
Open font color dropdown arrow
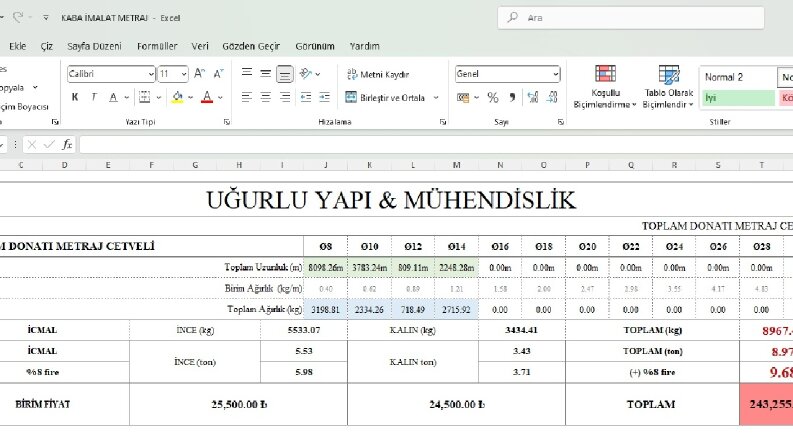221,97
